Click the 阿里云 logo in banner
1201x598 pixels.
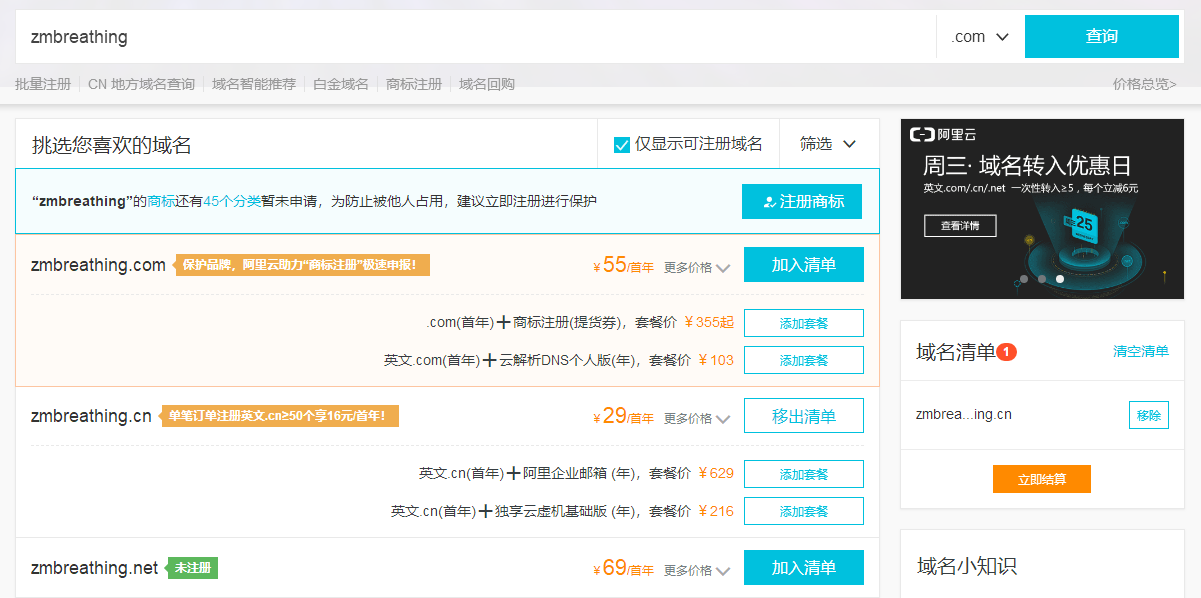coord(943,135)
